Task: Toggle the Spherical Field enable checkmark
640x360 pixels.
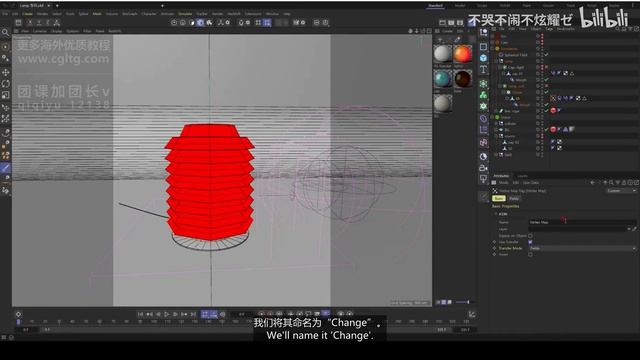Action: 546,55
